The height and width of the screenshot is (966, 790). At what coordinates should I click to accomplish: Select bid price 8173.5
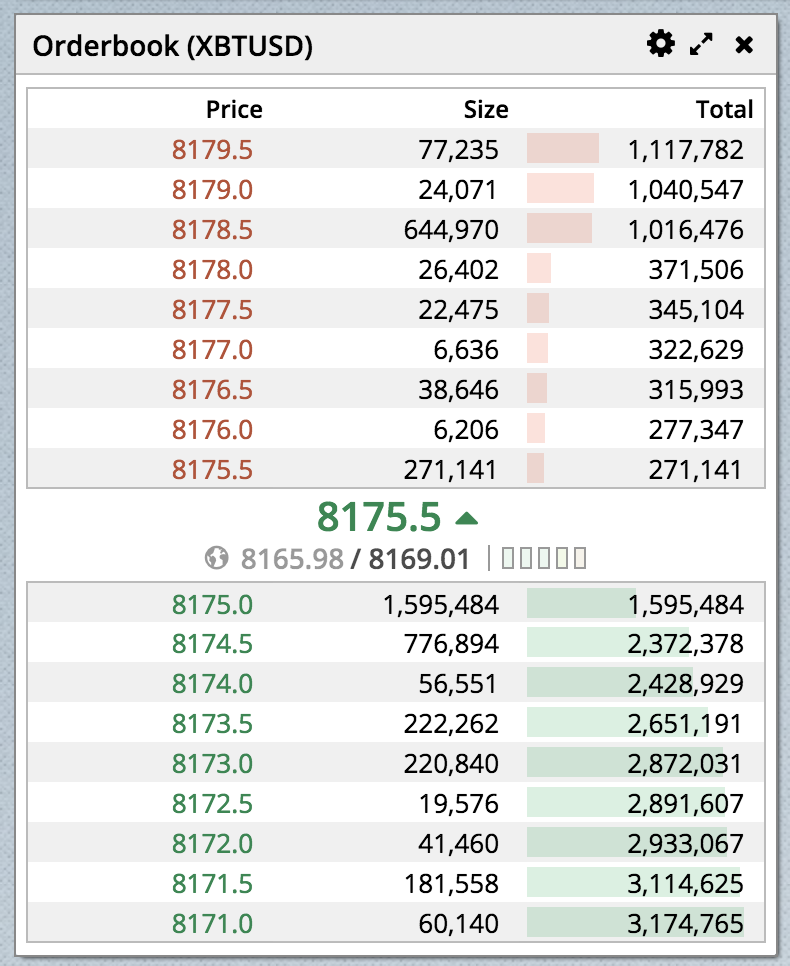tap(212, 724)
